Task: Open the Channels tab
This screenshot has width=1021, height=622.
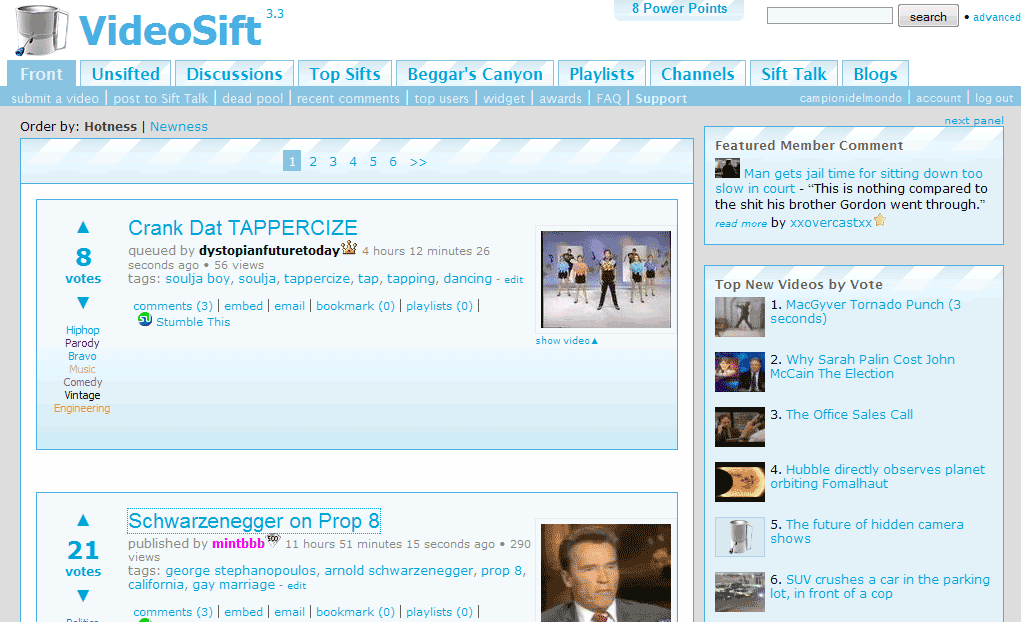Action: click(697, 74)
